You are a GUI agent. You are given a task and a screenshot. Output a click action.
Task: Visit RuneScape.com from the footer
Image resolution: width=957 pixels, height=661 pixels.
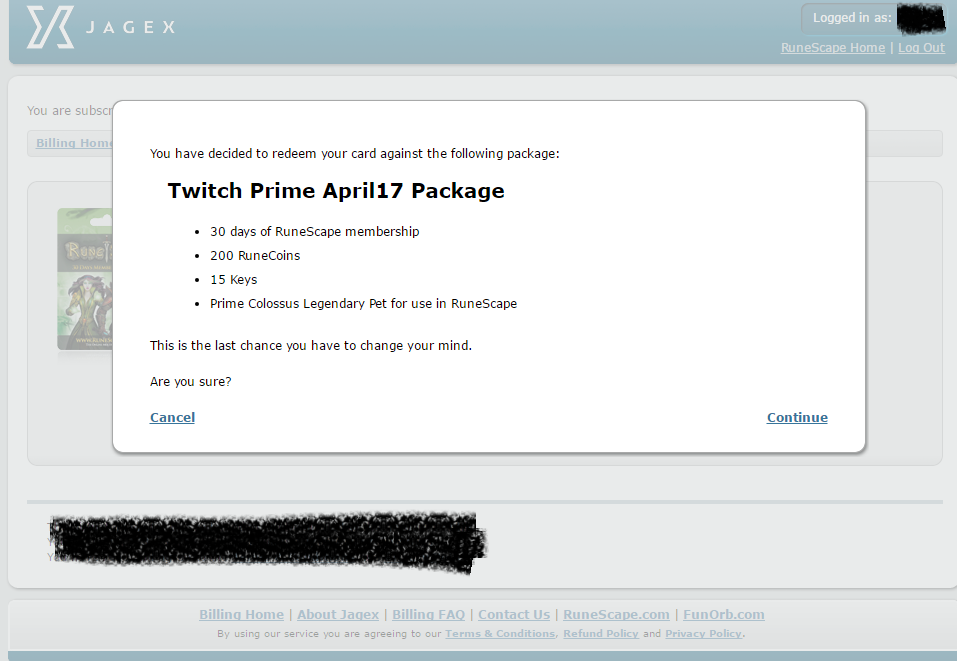click(616, 615)
